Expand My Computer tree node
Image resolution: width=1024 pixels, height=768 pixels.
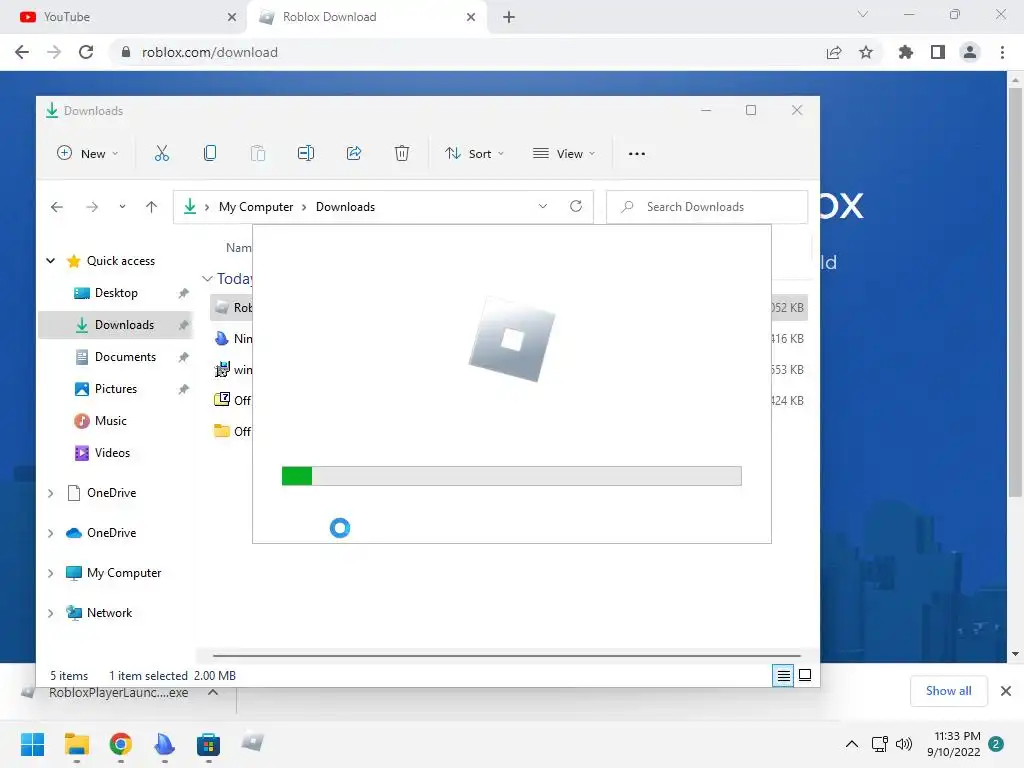tap(50, 573)
